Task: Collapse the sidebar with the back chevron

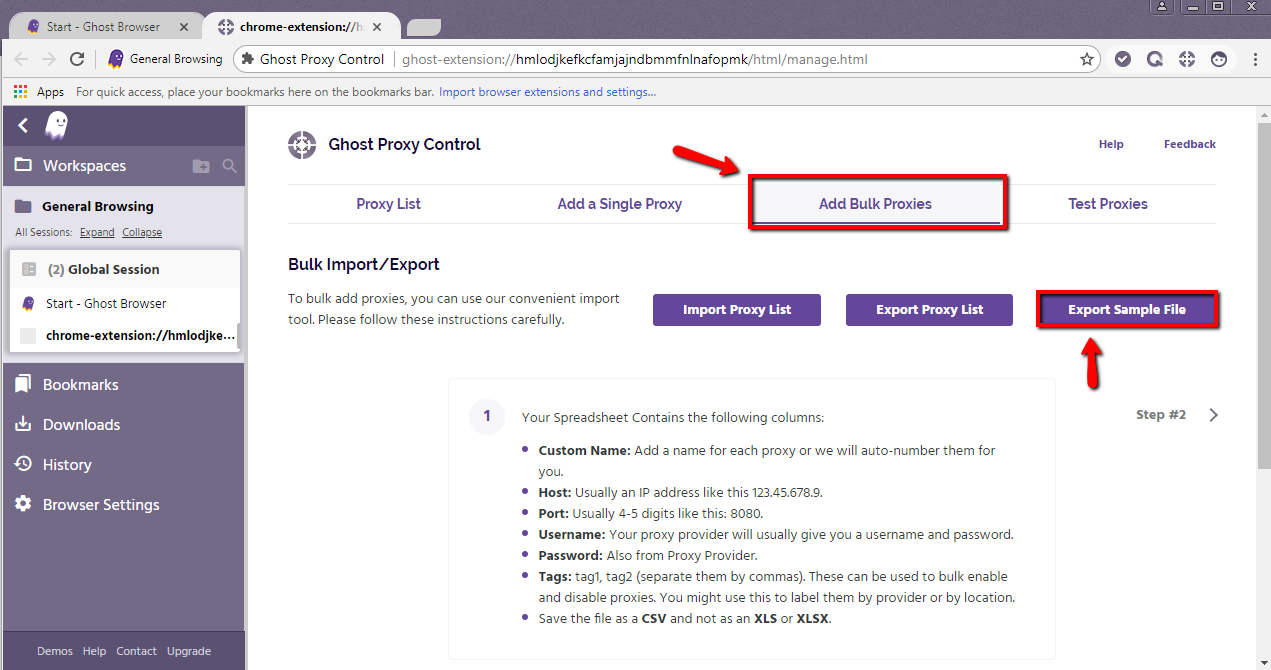Action: (x=23, y=126)
